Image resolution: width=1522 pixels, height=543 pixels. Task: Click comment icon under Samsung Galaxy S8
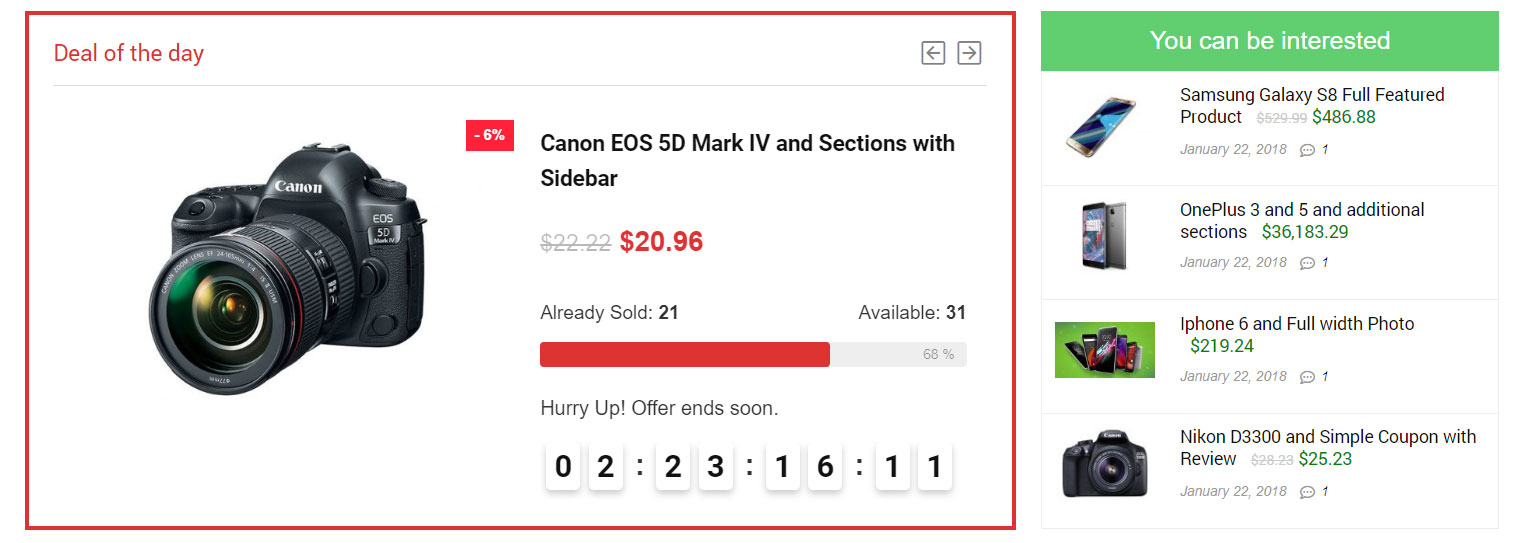point(1307,150)
